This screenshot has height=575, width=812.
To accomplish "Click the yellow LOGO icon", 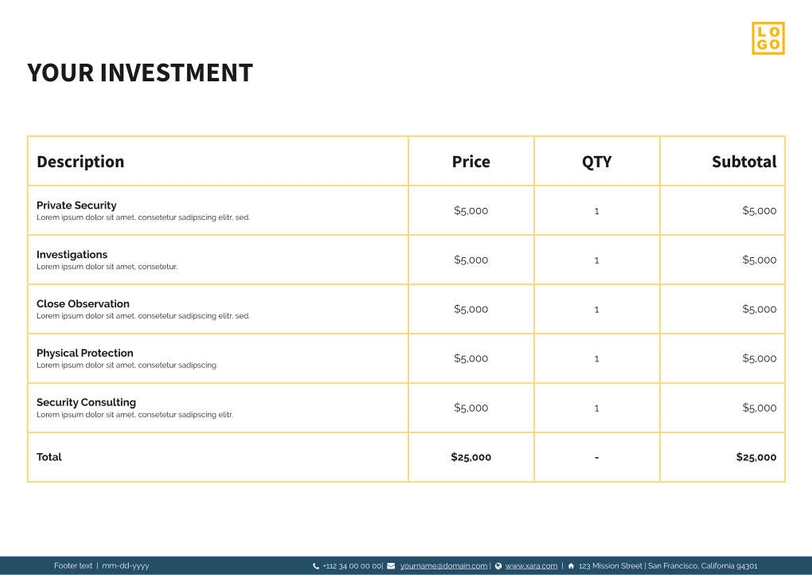I will pos(768,38).
